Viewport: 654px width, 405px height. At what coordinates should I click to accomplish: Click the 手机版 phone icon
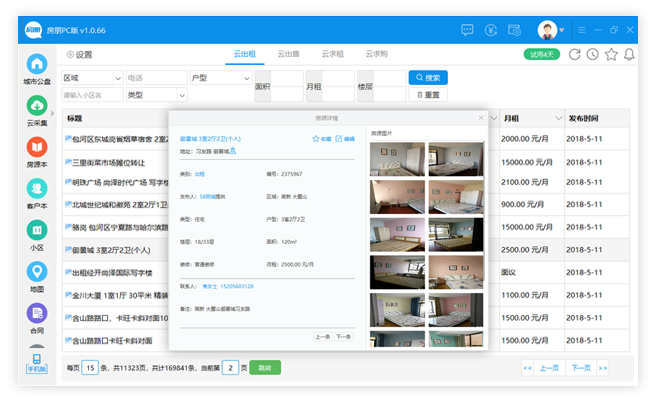(37, 360)
